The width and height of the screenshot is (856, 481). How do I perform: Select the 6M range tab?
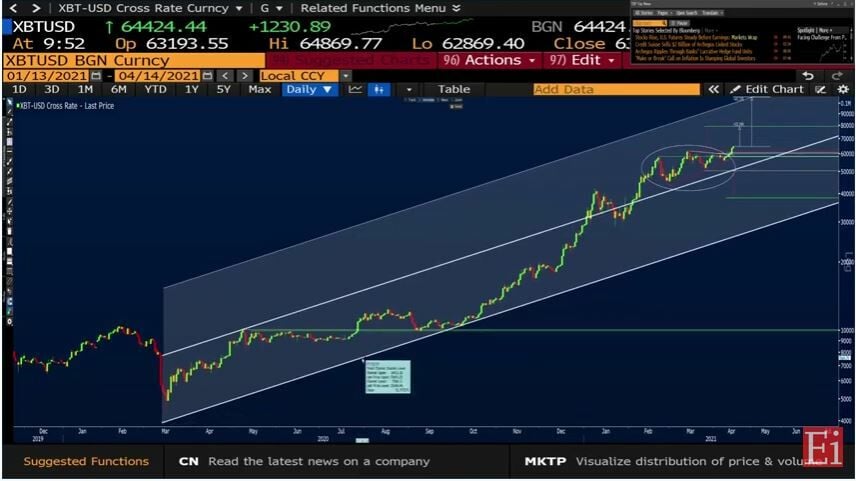118,90
